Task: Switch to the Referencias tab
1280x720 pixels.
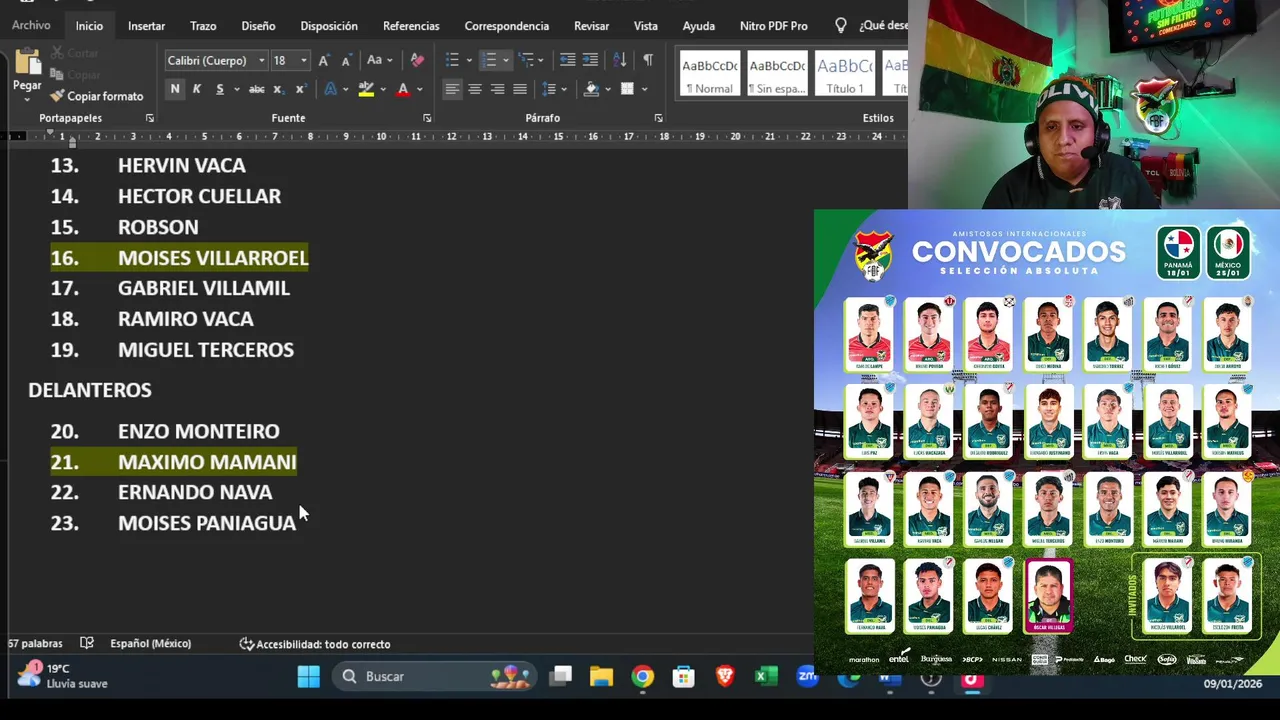Action: [411, 26]
